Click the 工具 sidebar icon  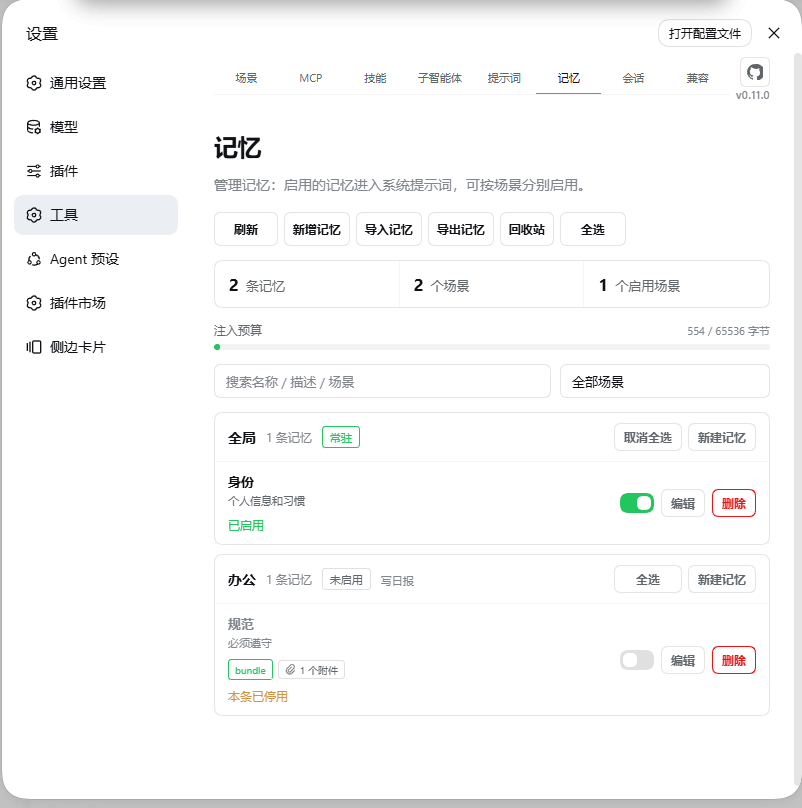pos(34,215)
